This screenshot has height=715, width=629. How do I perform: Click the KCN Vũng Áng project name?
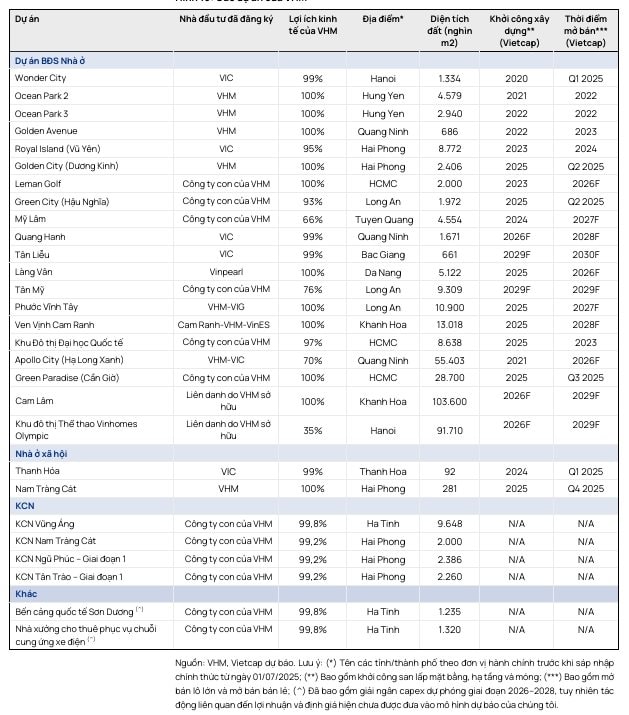pos(46,523)
